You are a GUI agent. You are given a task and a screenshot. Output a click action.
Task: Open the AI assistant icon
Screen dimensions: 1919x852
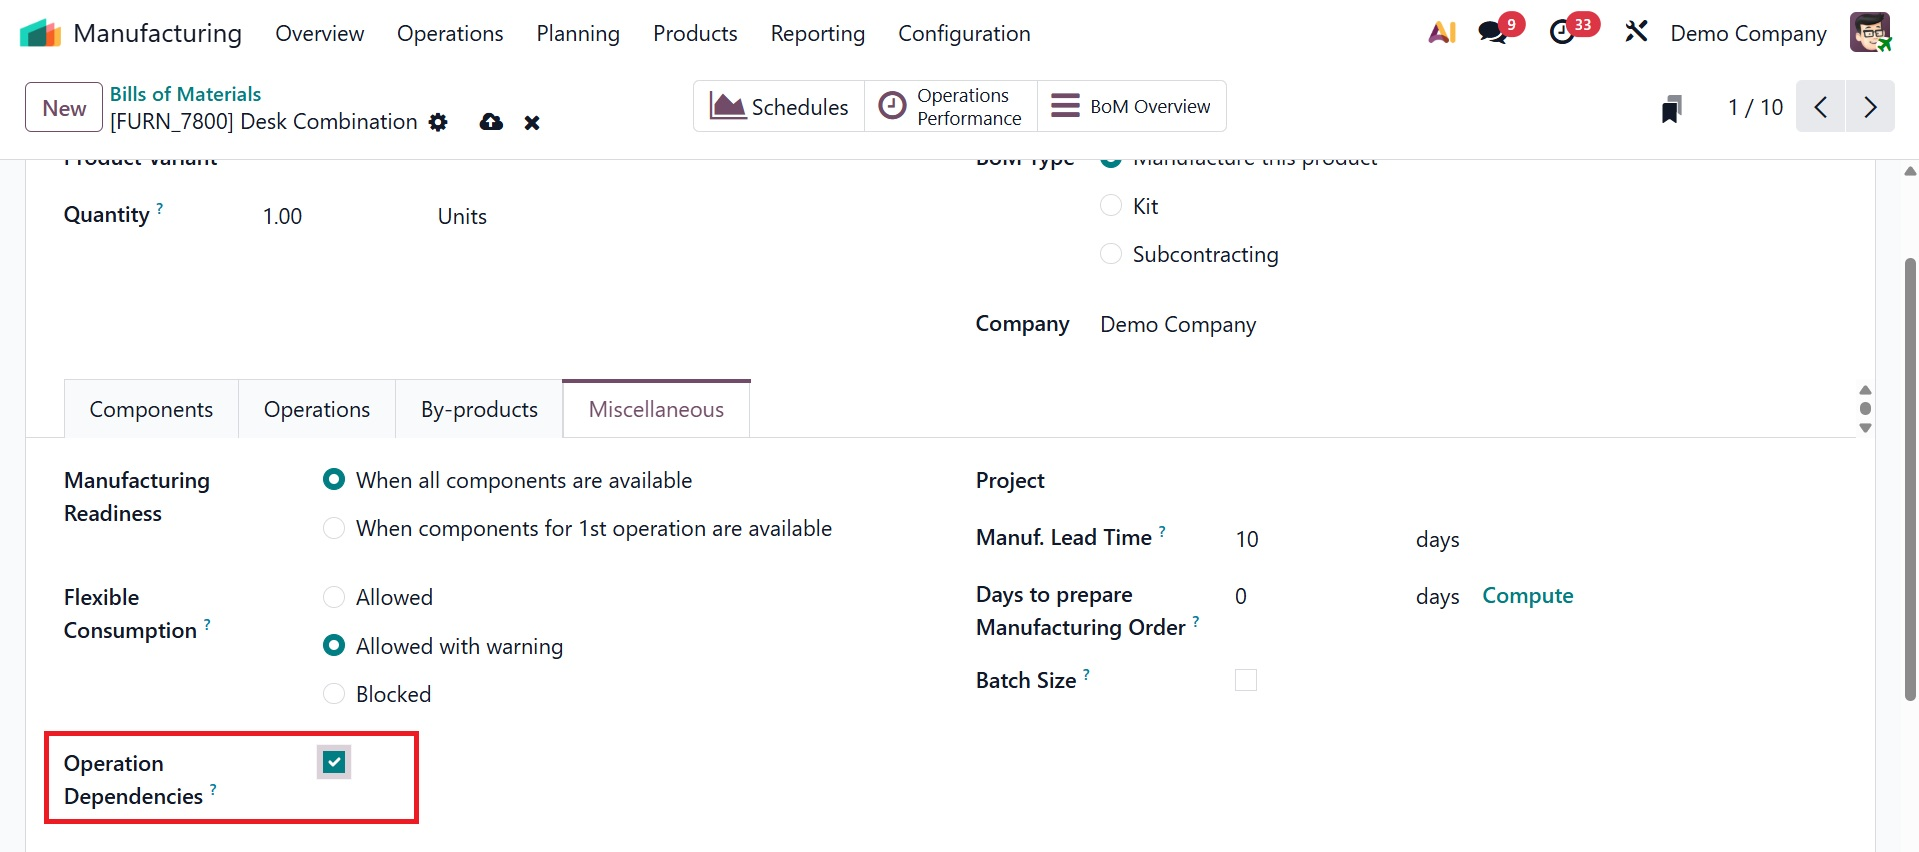coord(1442,33)
